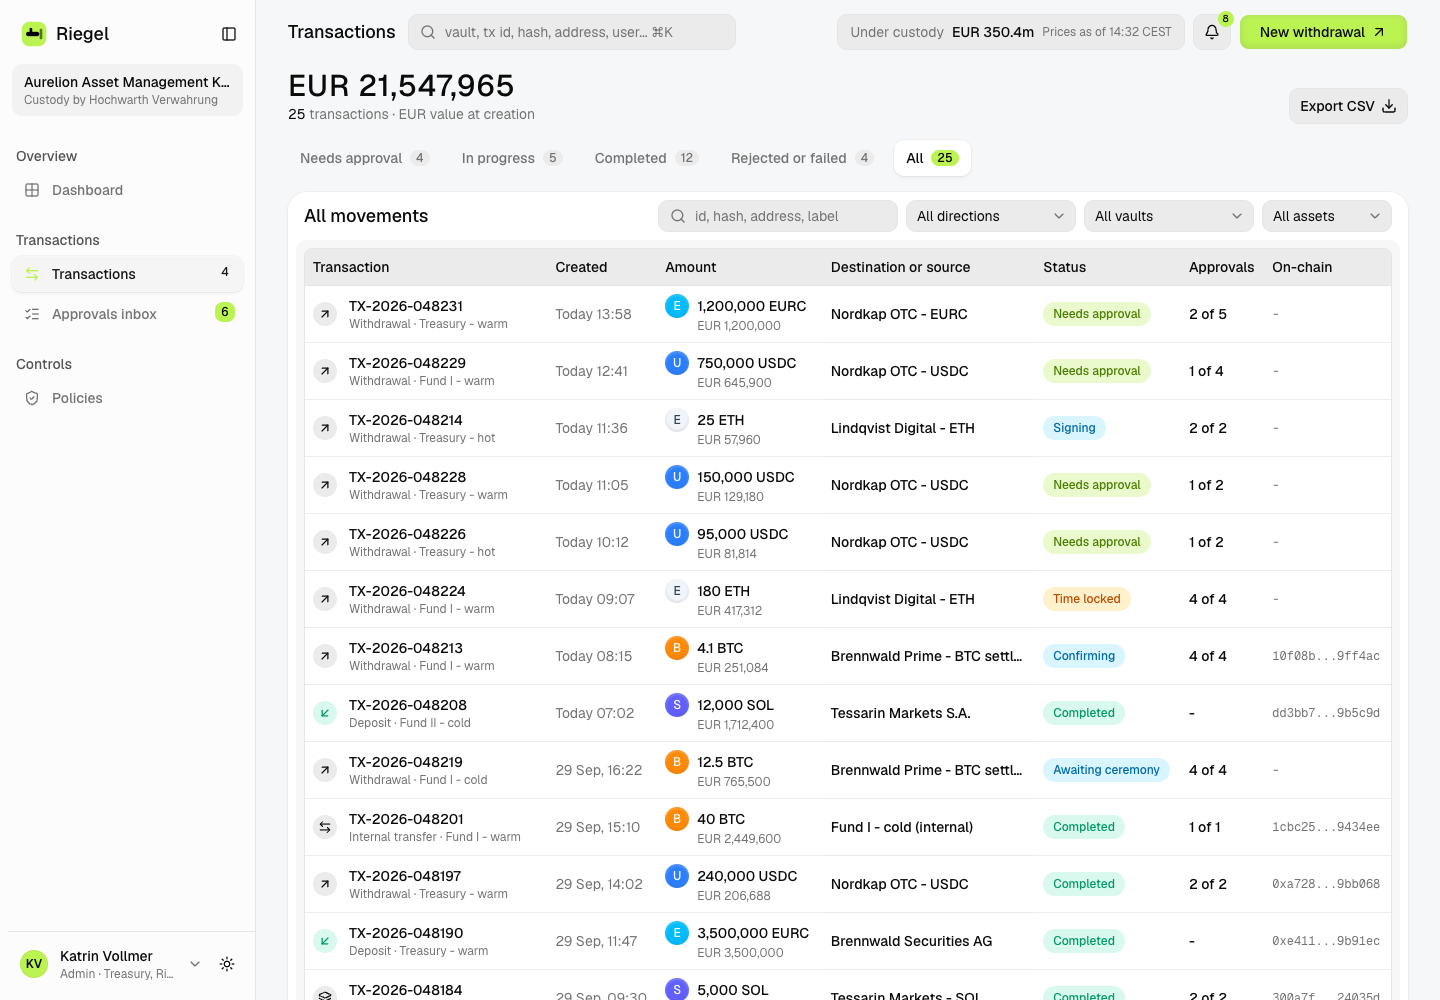Viewport: 1440px width, 1000px height.
Task: Toggle the light theme sun icon
Action: coord(227,964)
